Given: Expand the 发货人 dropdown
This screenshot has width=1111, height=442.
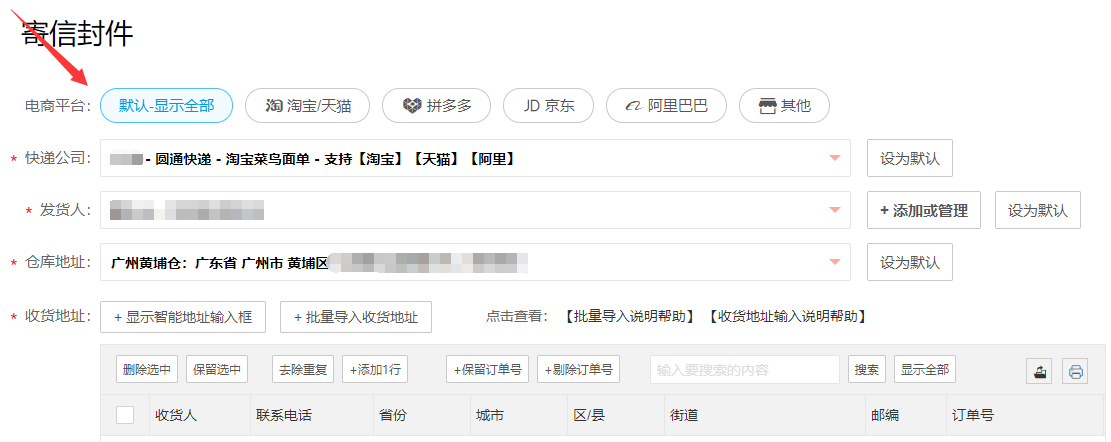Looking at the screenshot, I should click(x=835, y=210).
